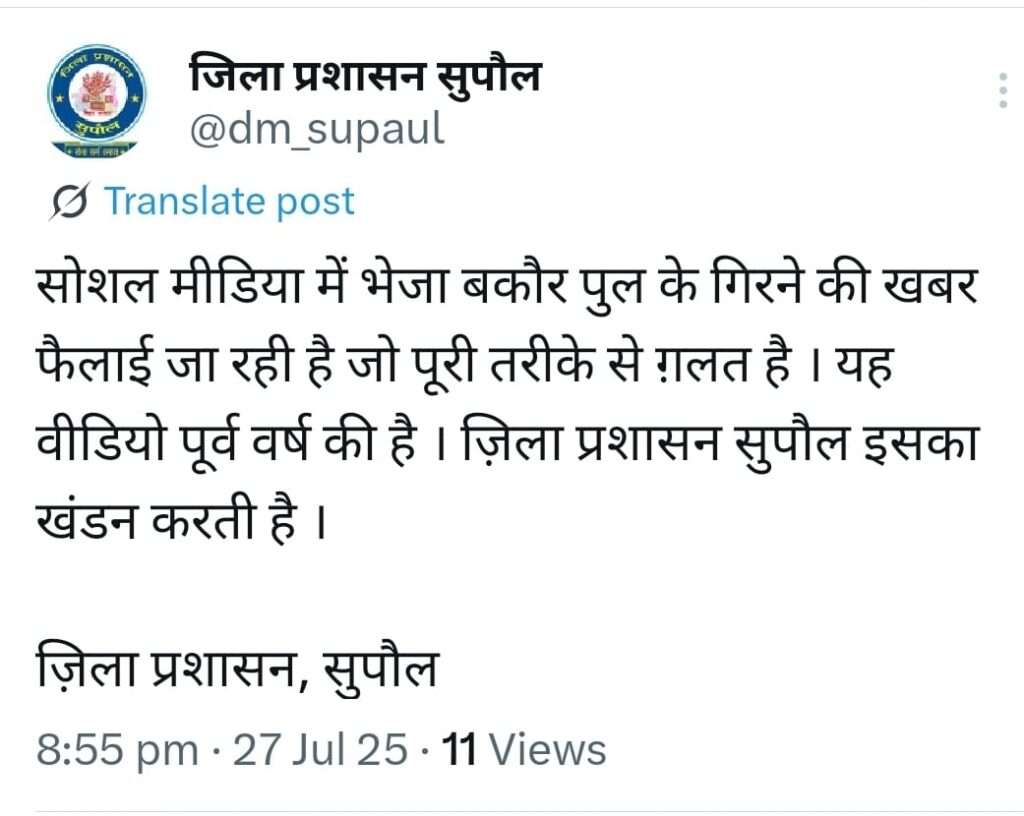Click the blue ribbon banner on the avatar

pyautogui.click(x=96, y=128)
